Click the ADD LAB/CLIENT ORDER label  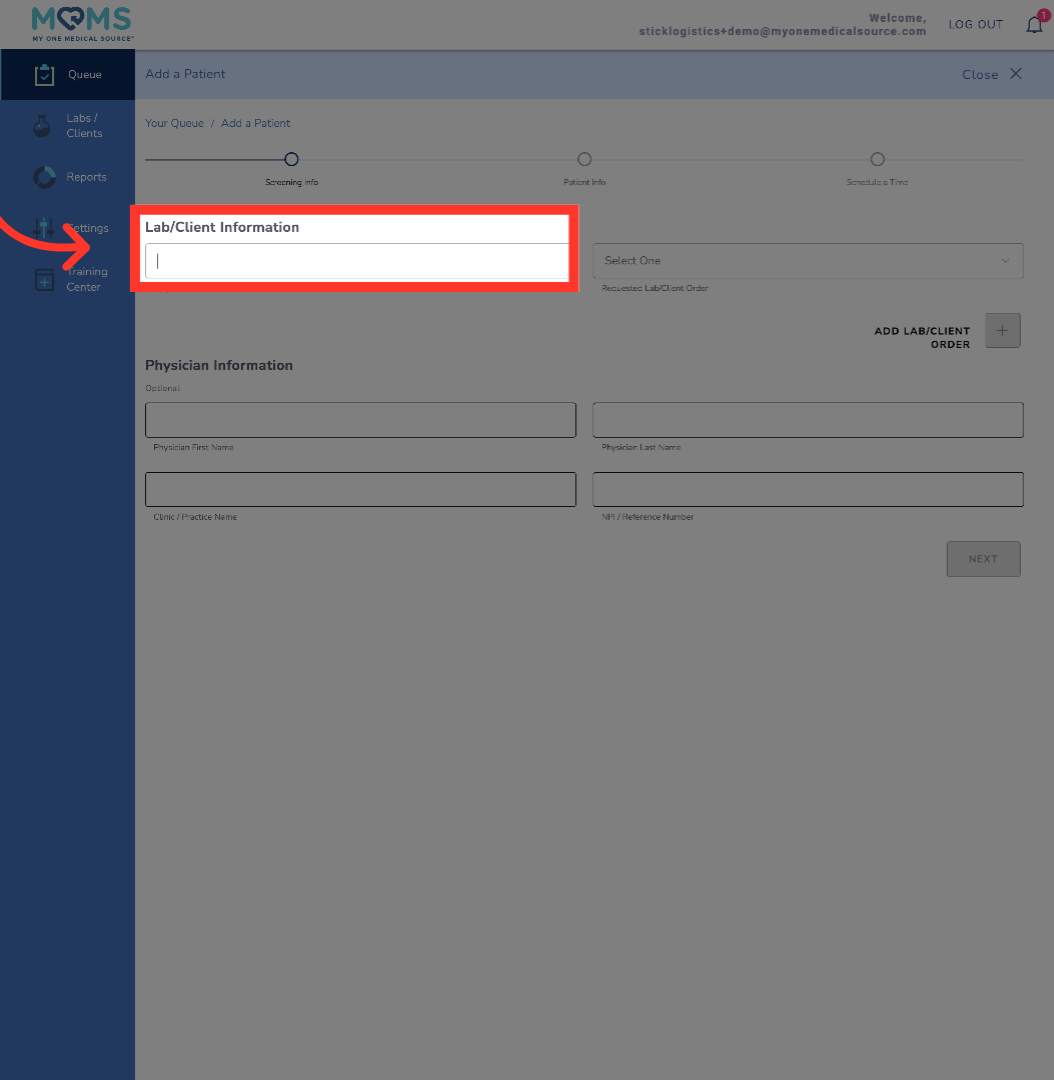click(x=922, y=338)
